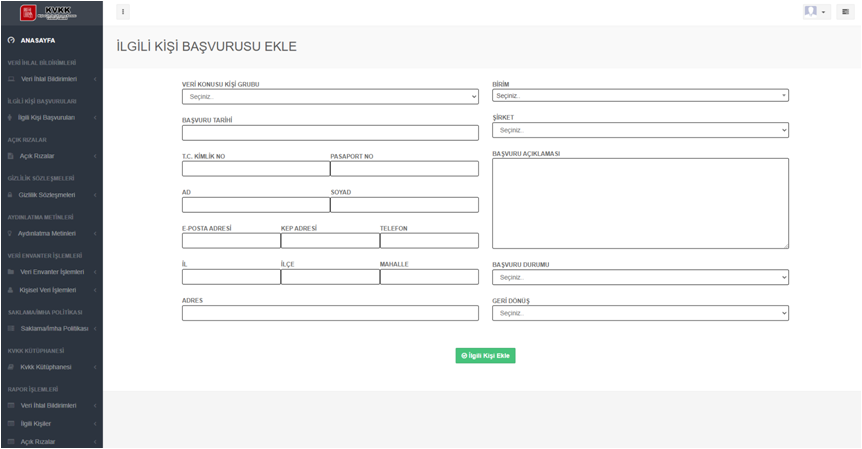
Task: Click the Anasayfa home icon
Action: (11, 40)
